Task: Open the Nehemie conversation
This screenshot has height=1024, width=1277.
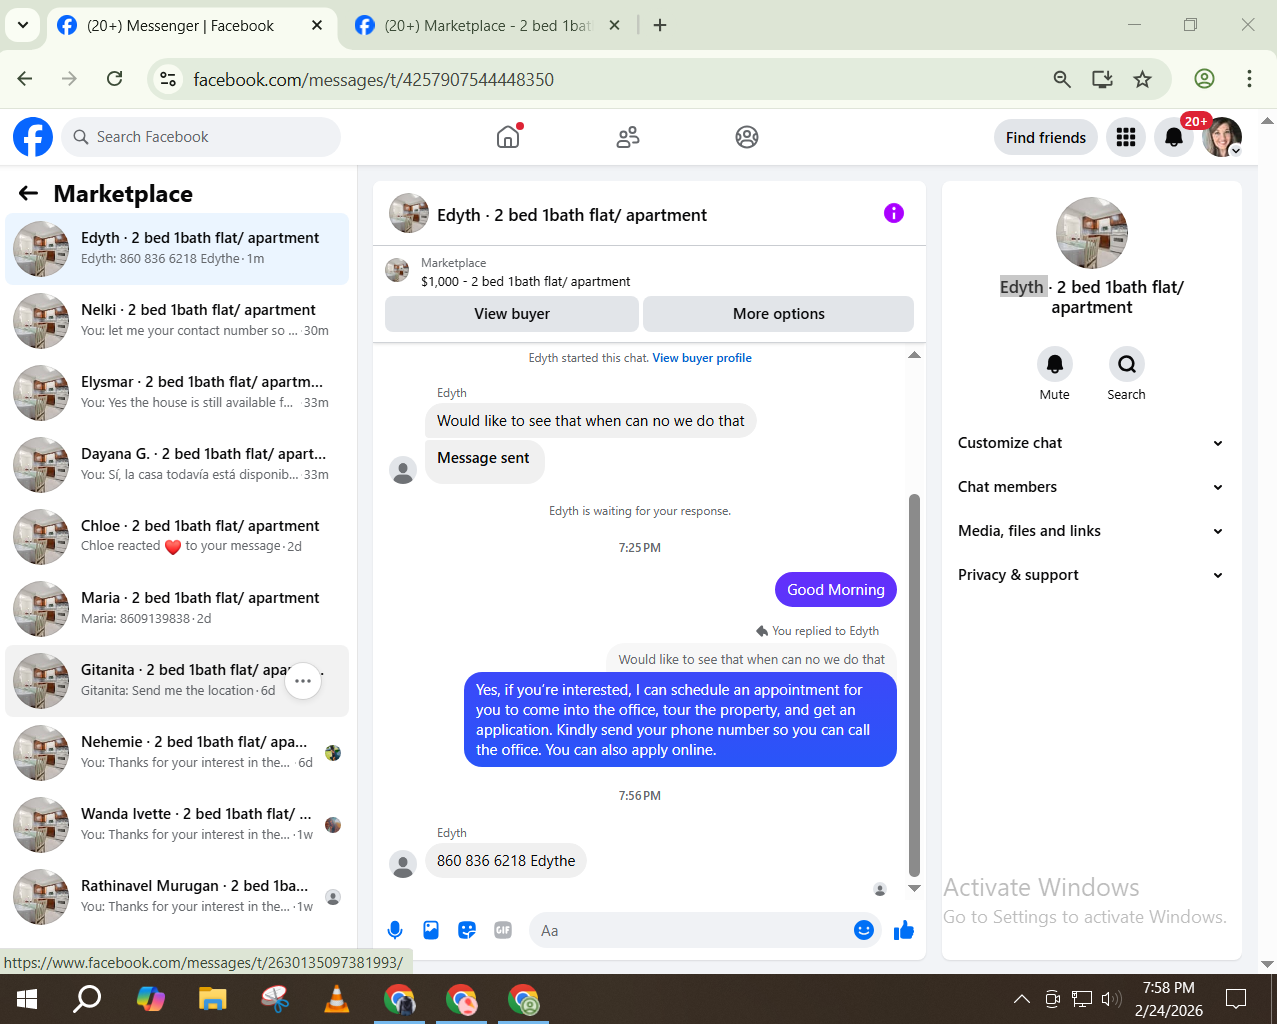Action: coord(177,753)
